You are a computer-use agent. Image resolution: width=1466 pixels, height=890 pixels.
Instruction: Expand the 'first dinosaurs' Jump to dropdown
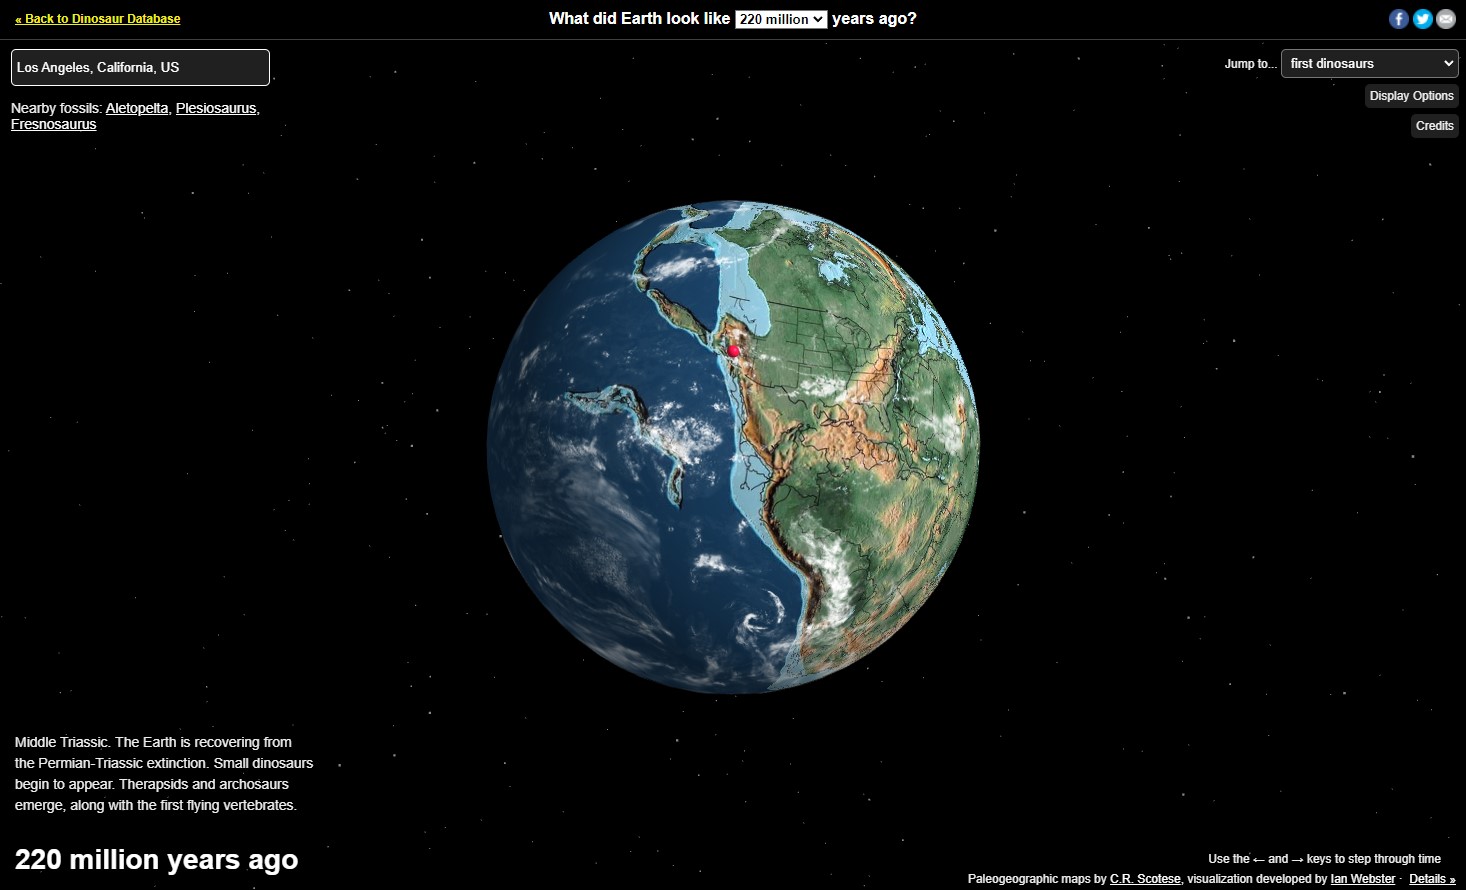(1369, 64)
